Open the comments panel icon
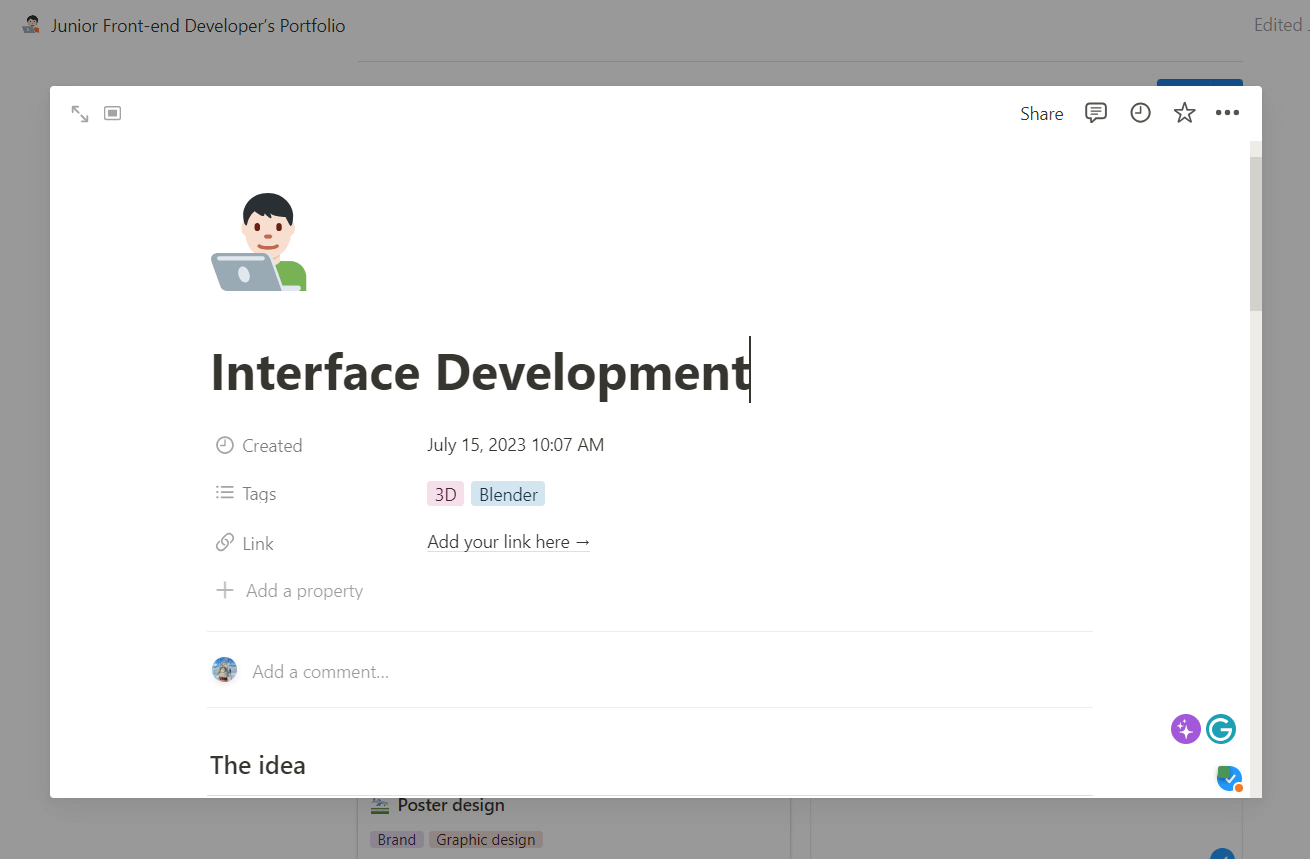The height and width of the screenshot is (859, 1310). [1096, 113]
